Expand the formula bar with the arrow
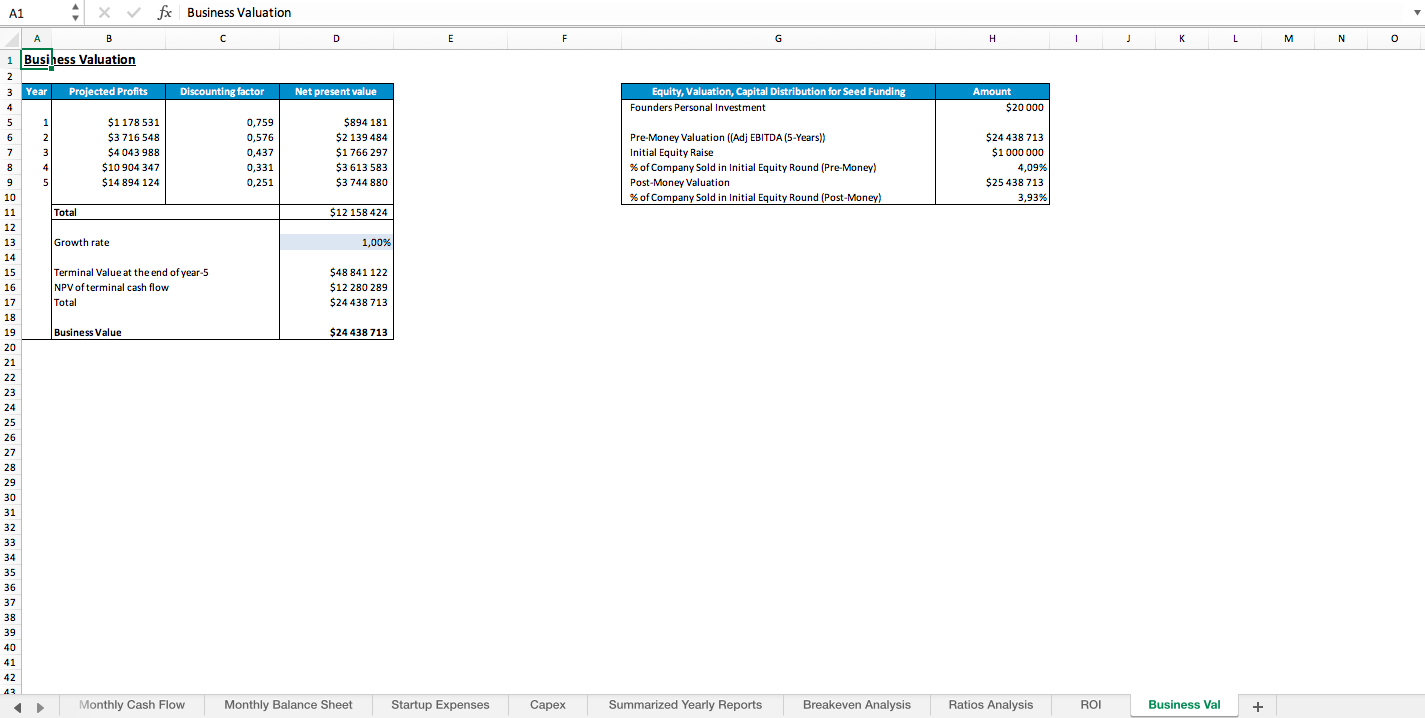Viewport: 1425px width, 718px height. tap(1415, 13)
